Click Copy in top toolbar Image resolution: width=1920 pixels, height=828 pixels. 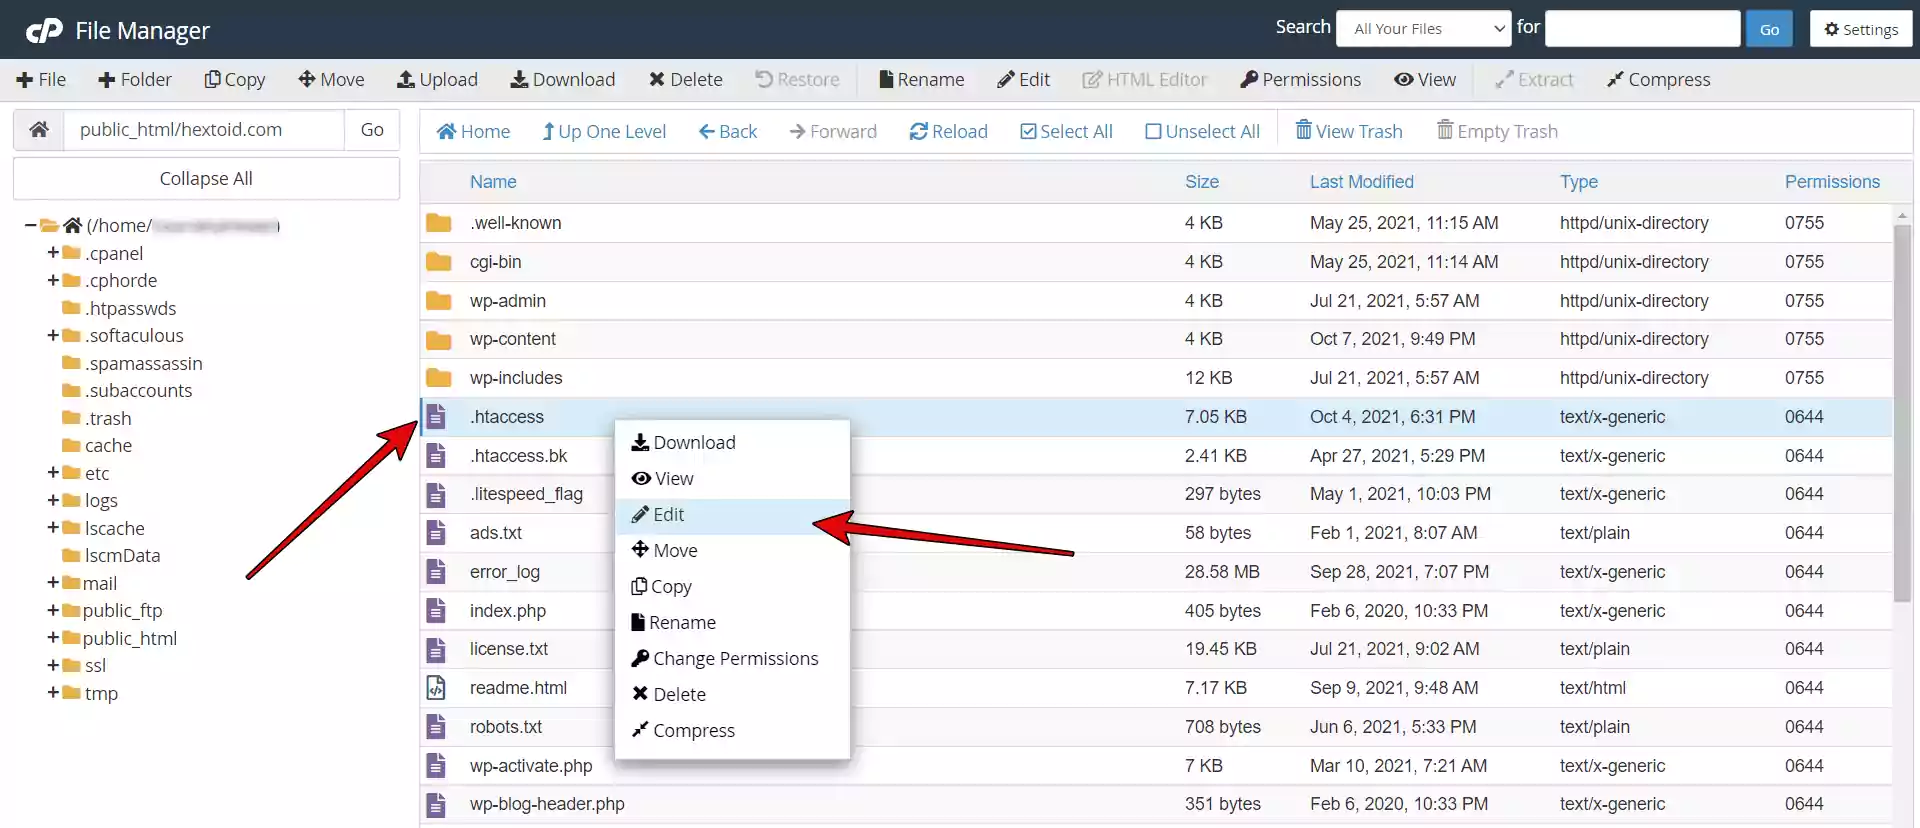235,80
